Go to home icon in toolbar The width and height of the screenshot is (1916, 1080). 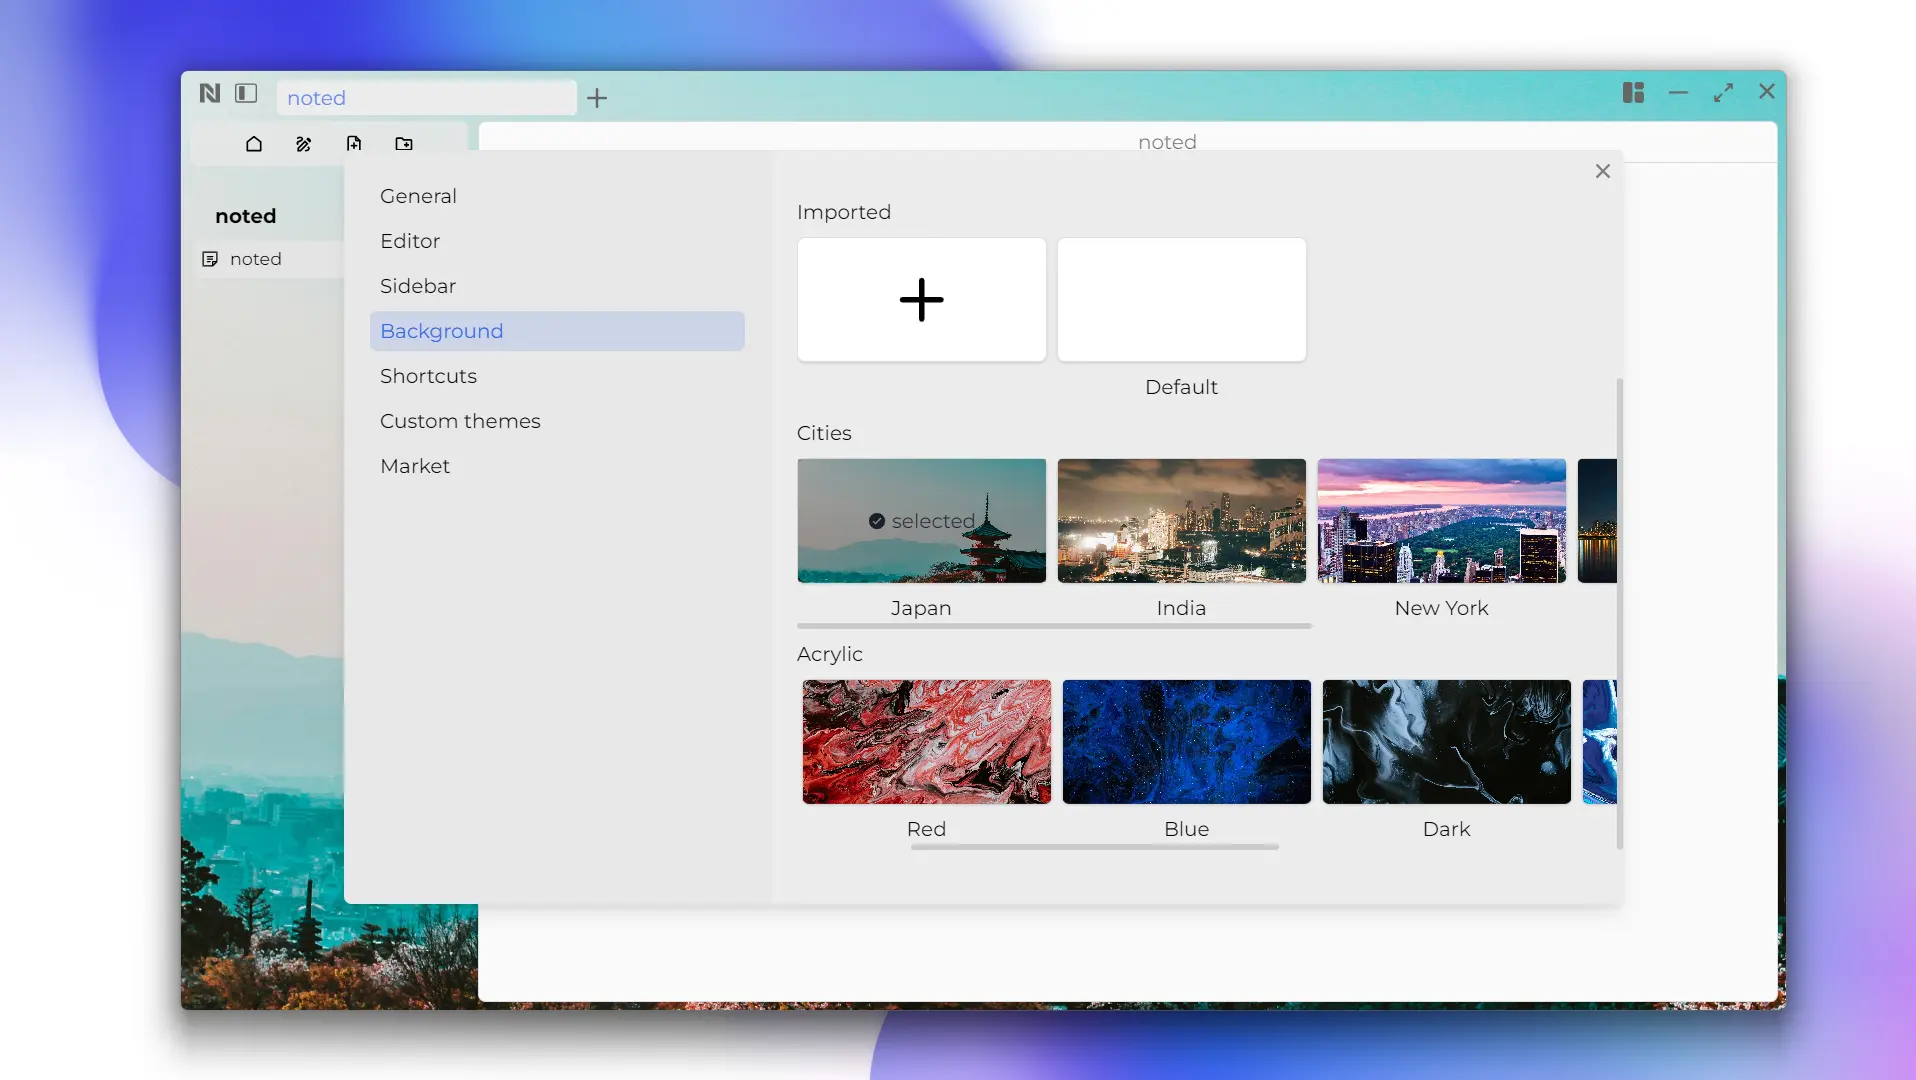tap(254, 144)
